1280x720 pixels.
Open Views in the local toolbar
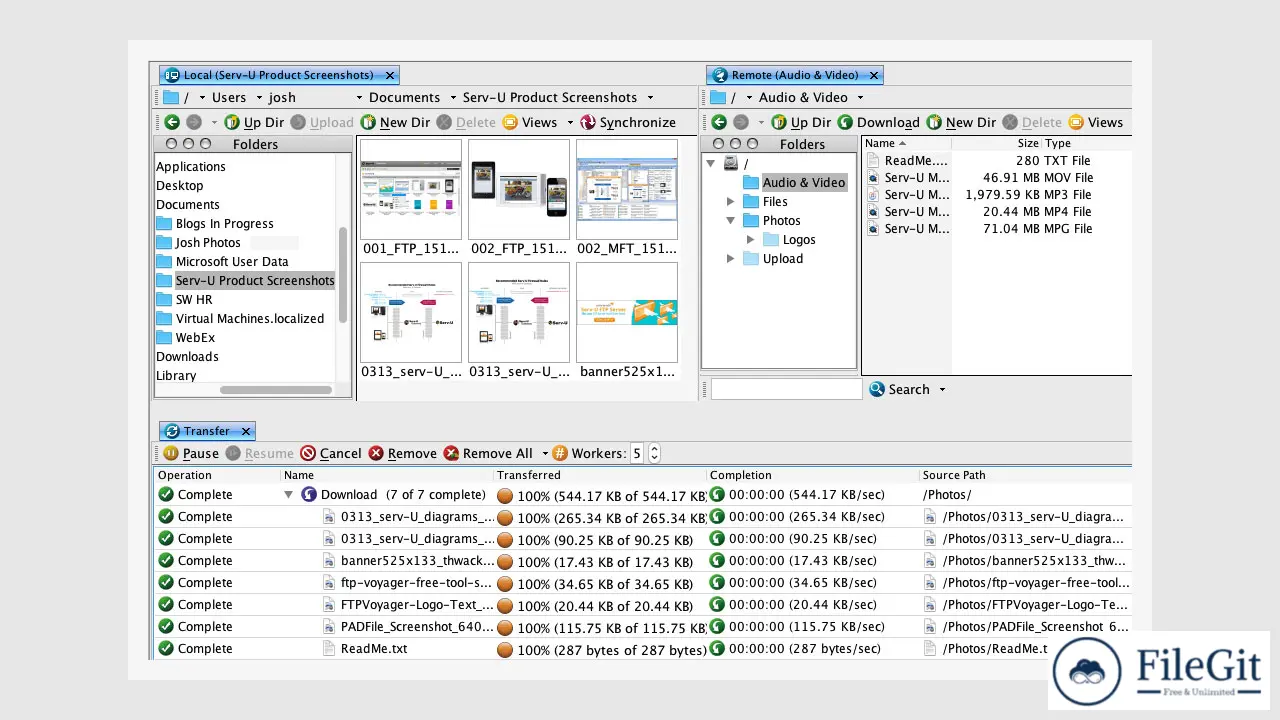click(x=530, y=122)
